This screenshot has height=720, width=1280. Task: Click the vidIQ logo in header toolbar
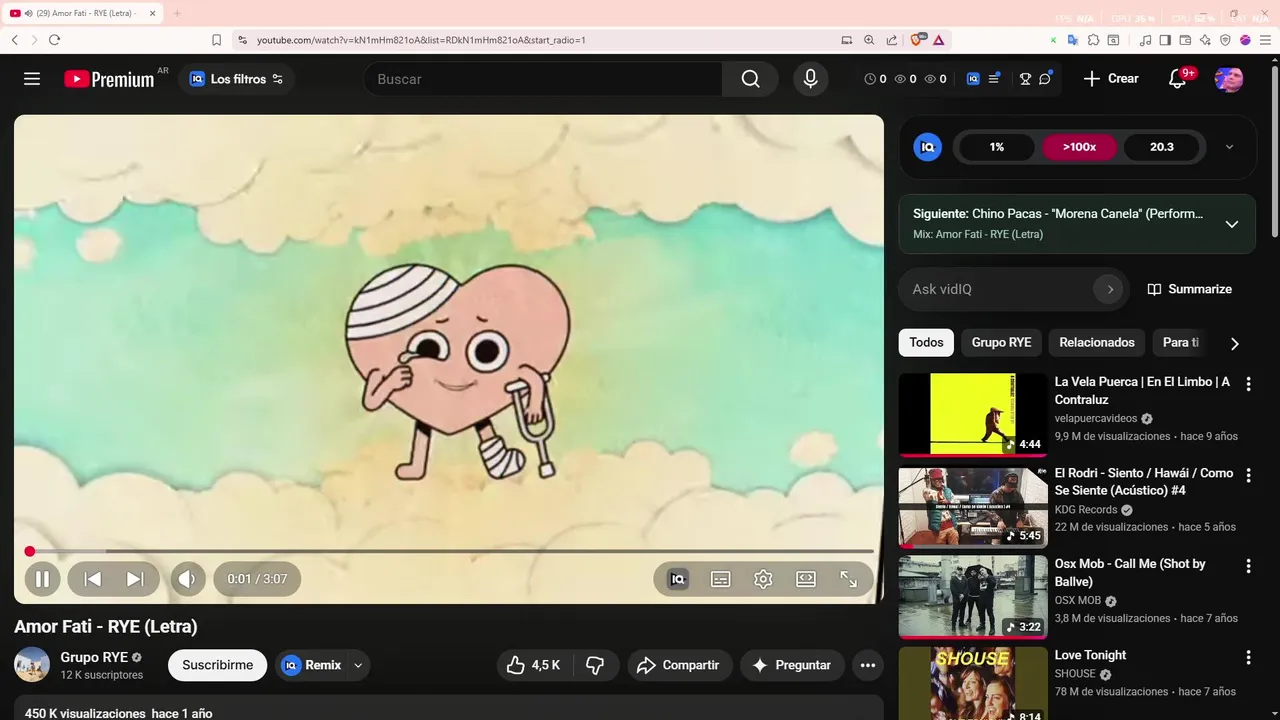coord(973,79)
